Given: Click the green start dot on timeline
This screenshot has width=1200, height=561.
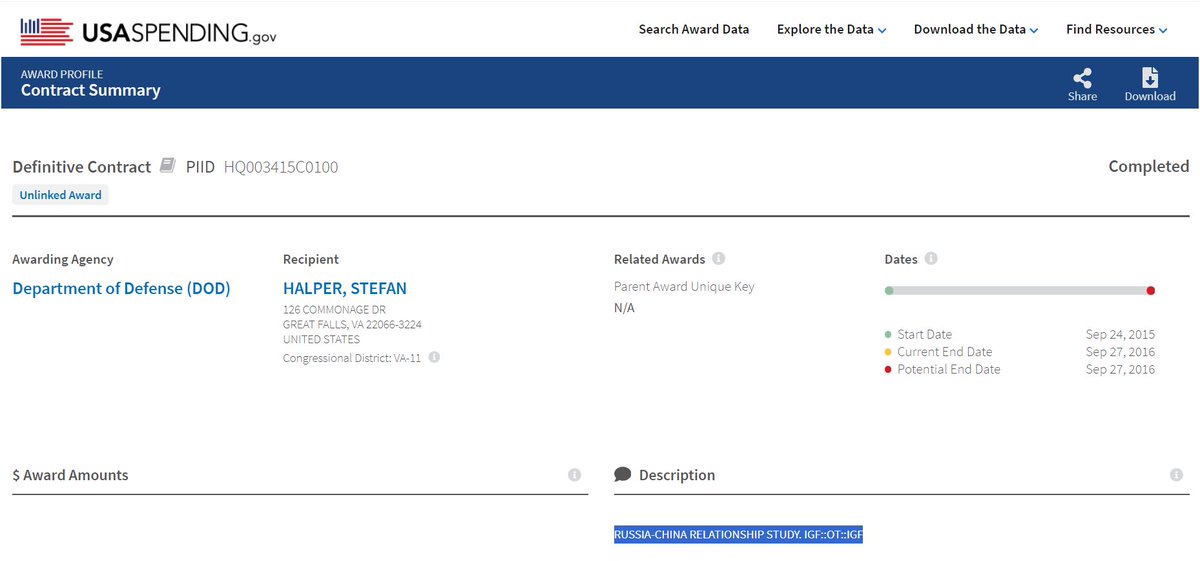Looking at the screenshot, I should pyautogui.click(x=889, y=291).
